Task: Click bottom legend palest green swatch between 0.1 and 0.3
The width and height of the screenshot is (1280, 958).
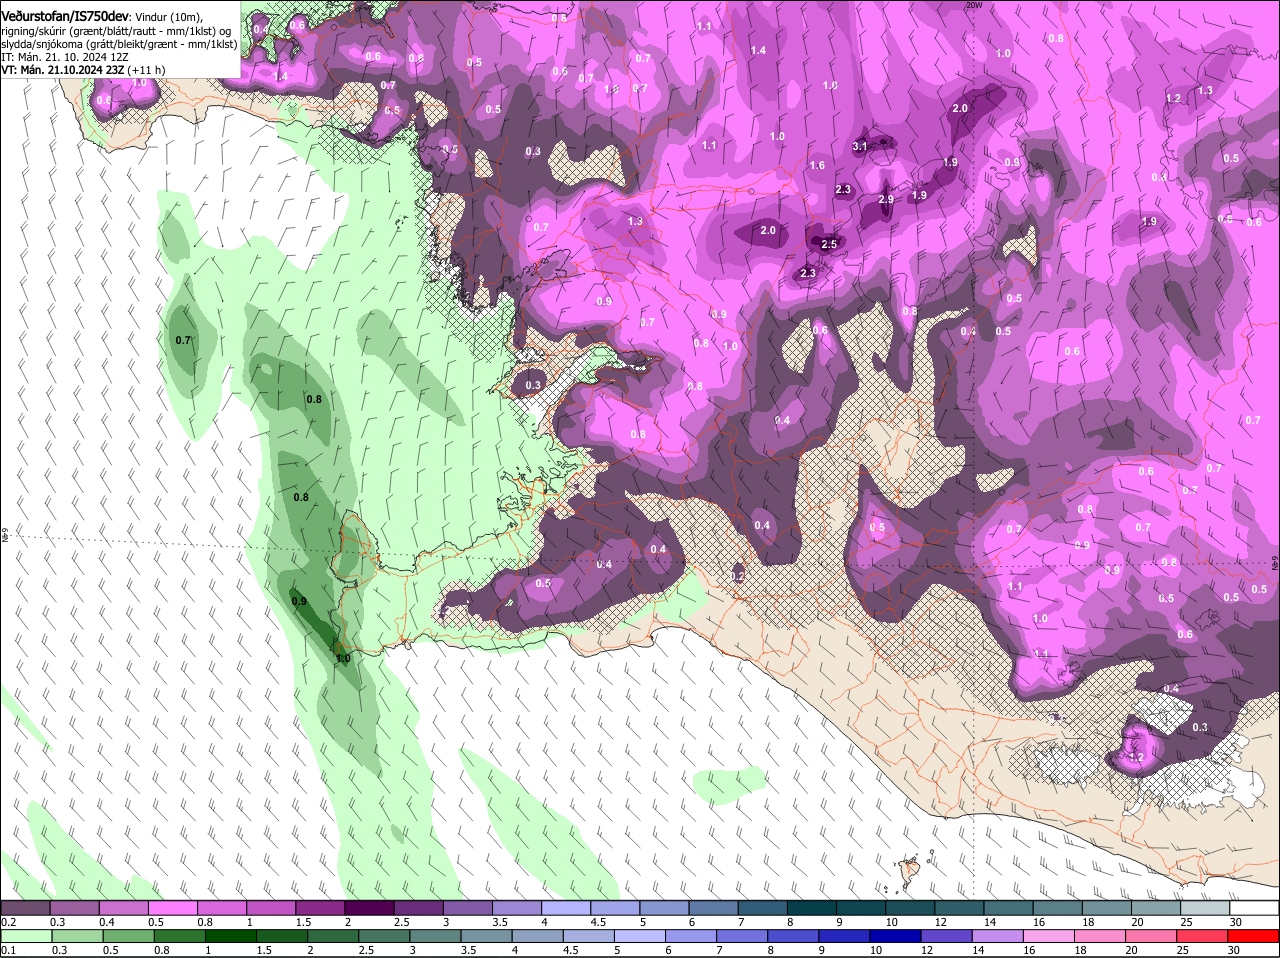Action: (26, 936)
